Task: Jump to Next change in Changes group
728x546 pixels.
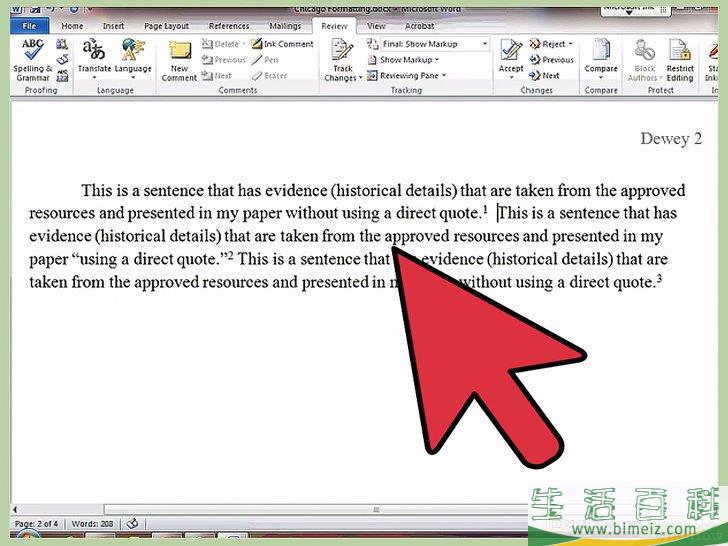Action: point(545,75)
